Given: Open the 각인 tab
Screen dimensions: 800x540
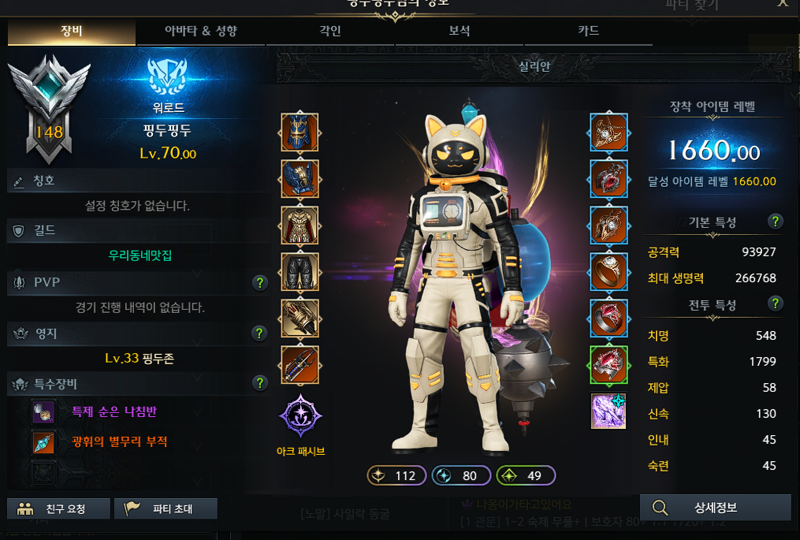Looking at the screenshot, I should click(330, 31).
